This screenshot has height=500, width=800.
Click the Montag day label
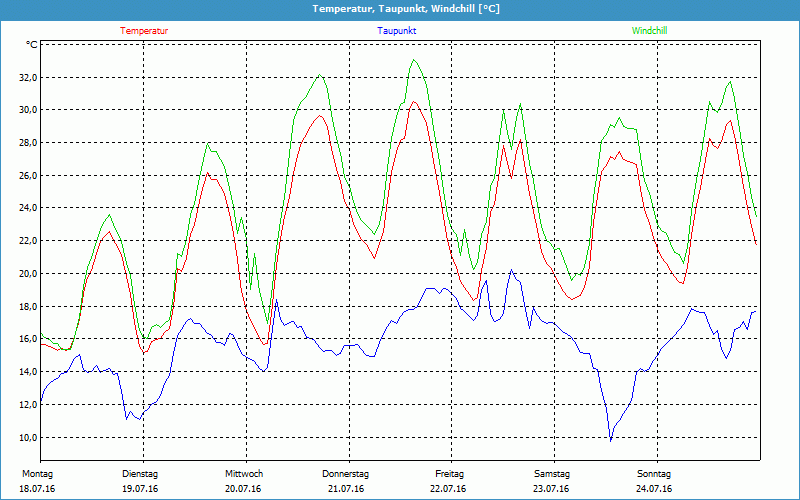tap(37, 474)
